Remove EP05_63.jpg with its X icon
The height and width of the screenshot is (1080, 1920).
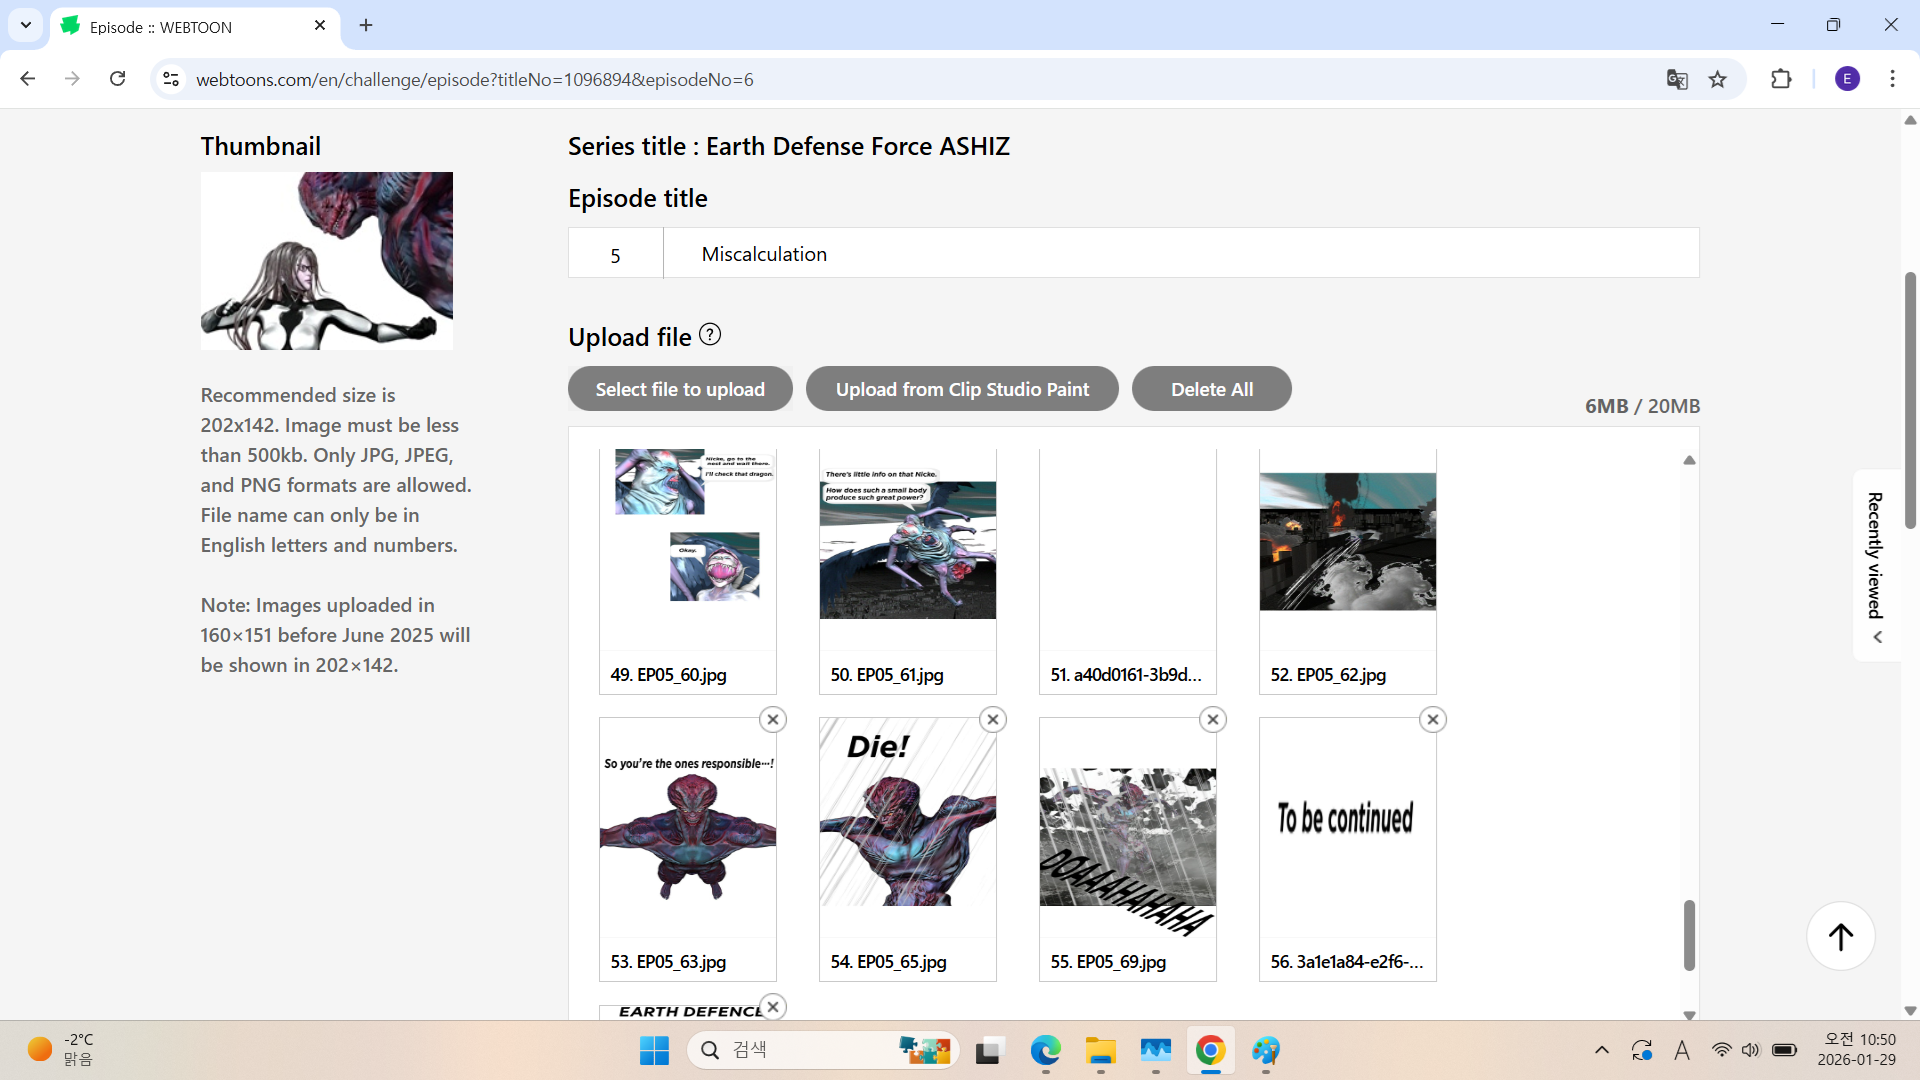[773, 720]
